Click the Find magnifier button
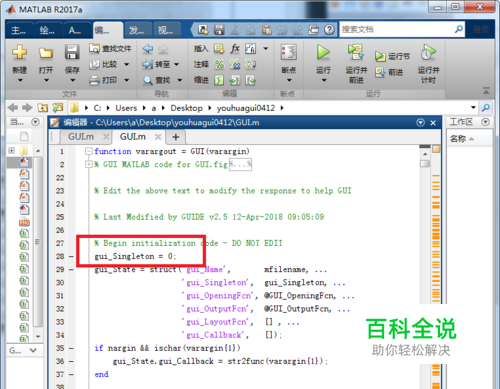The width and height of the screenshot is (500, 389). coord(157,80)
